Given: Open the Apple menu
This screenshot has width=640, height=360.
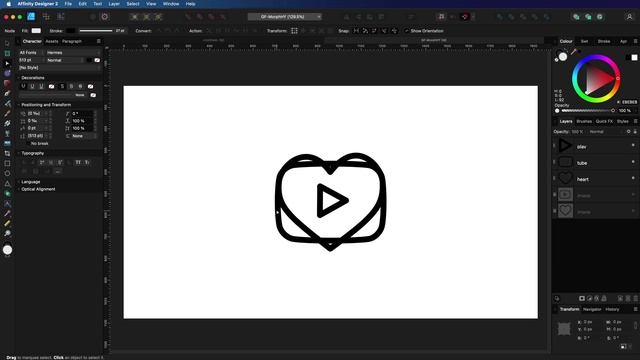Looking at the screenshot, I should (x=8, y=4).
